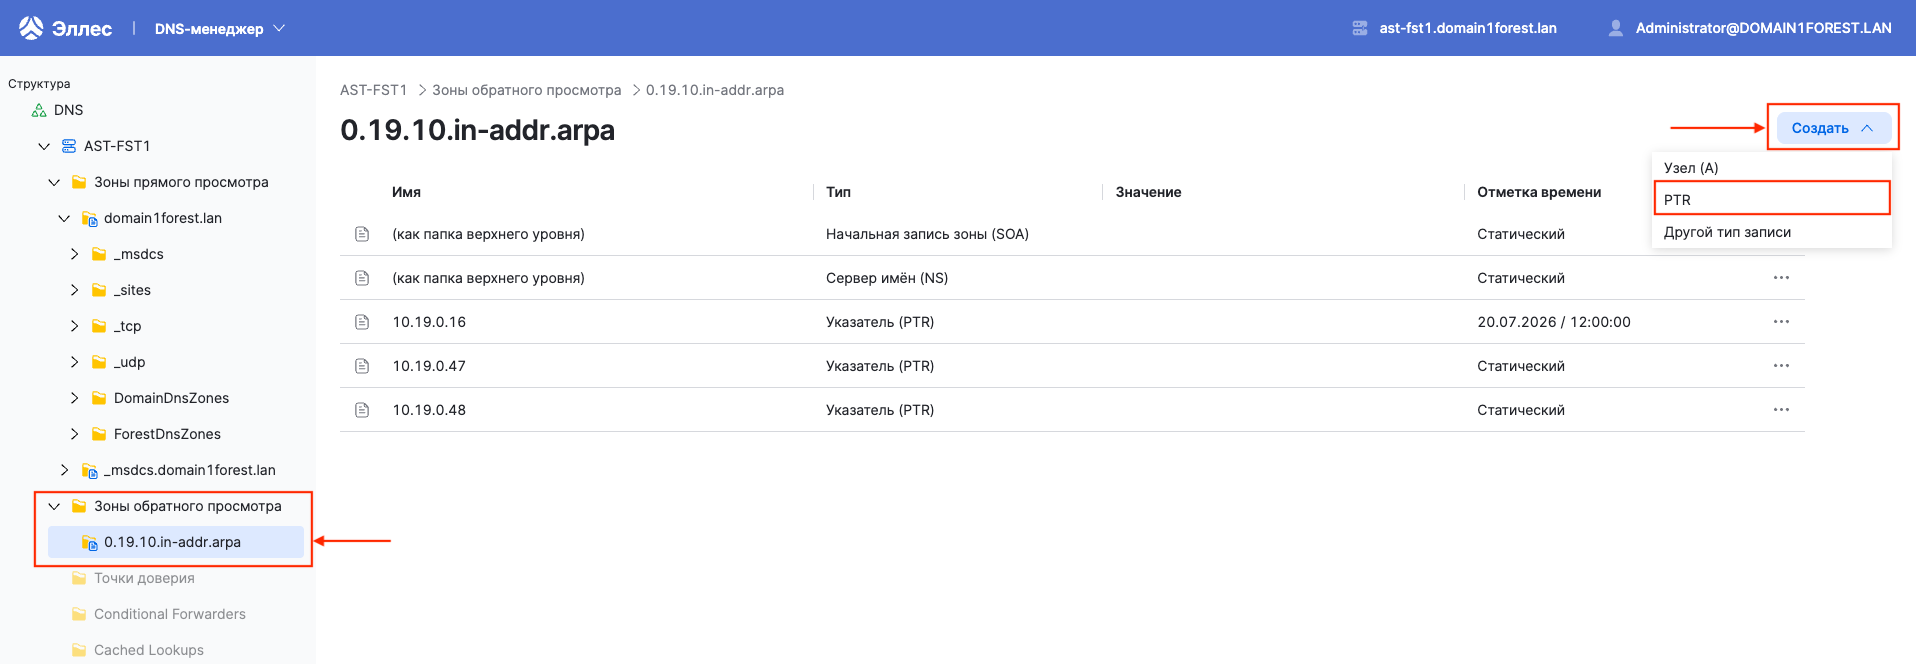Expand the _sites folder
Image resolution: width=1916 pixels, height=664 pixels.
pyautogui.click(x=74, y=290)
